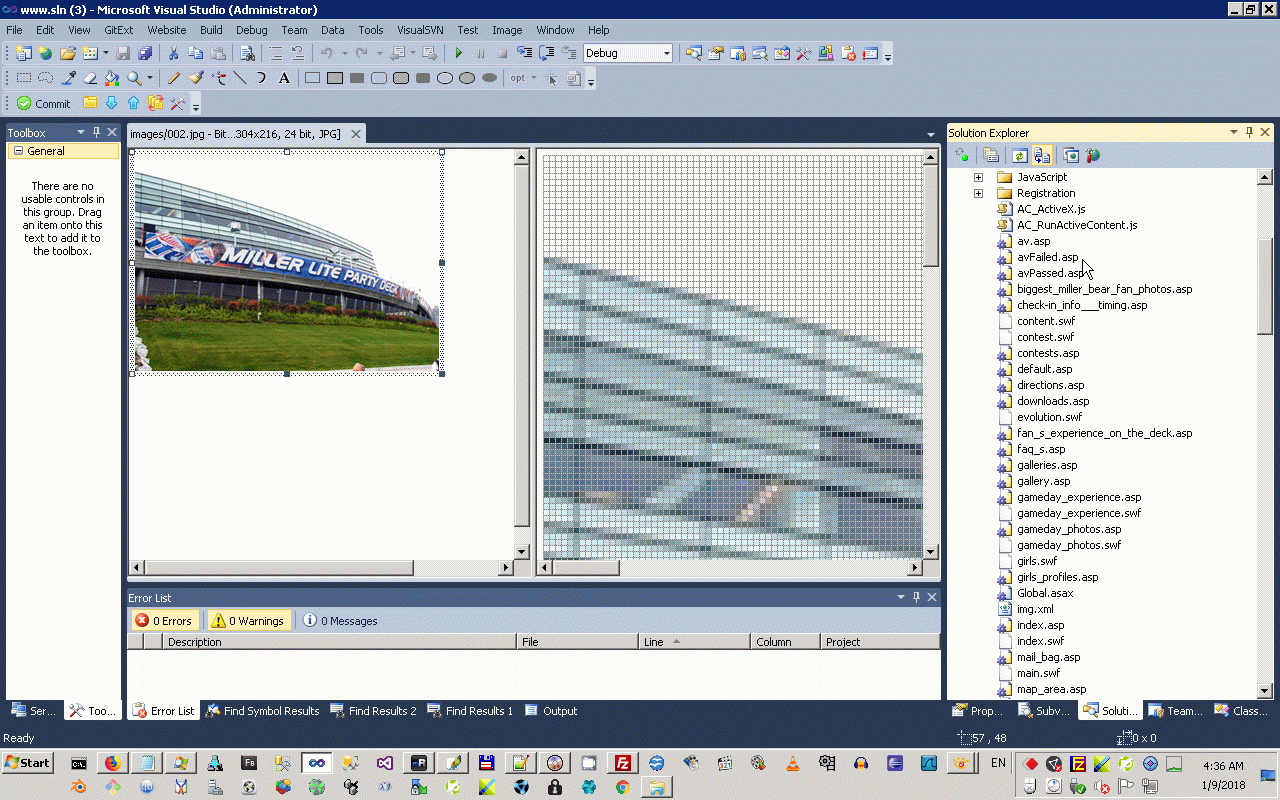This screenshot has height=800, width=1280.
Task: Toggle auto-hide pin on Error List
Action: point(916,597)
